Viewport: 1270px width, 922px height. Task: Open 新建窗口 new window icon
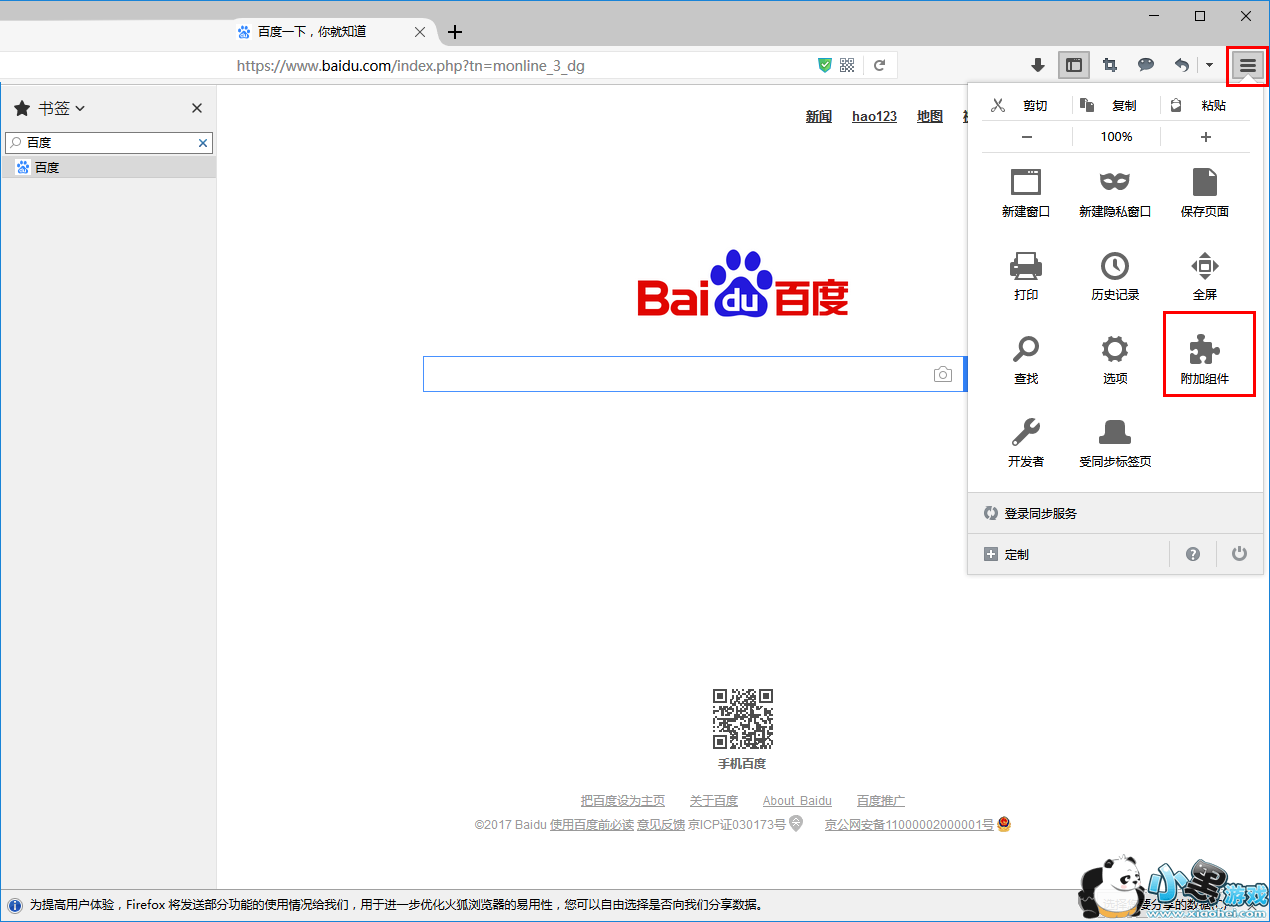1026,192
